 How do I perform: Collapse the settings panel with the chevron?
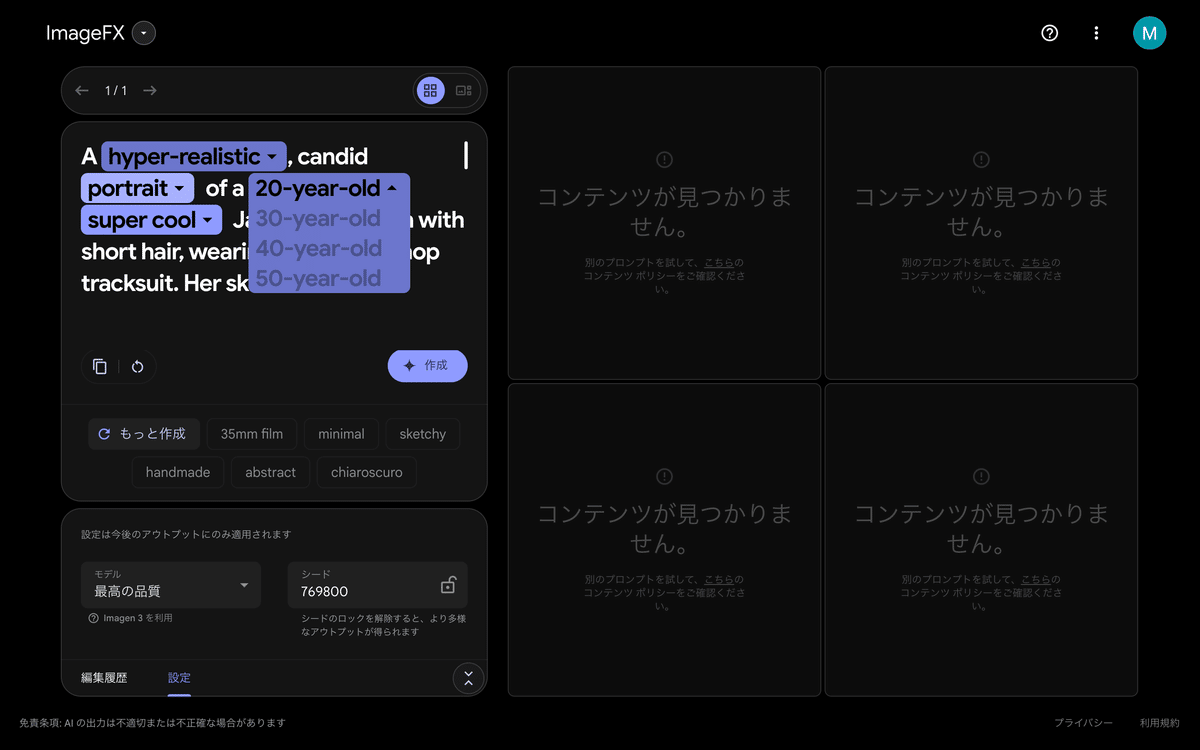click(468, 678)
